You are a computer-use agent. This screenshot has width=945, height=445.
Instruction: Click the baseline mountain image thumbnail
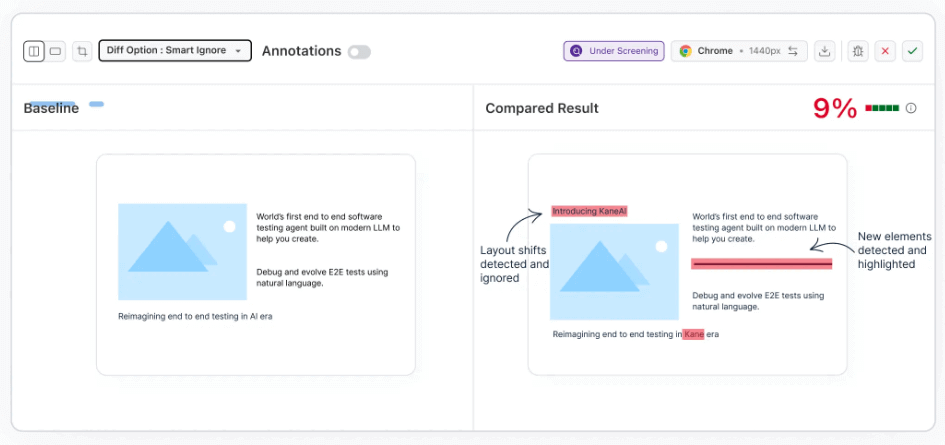click(182, 252)
